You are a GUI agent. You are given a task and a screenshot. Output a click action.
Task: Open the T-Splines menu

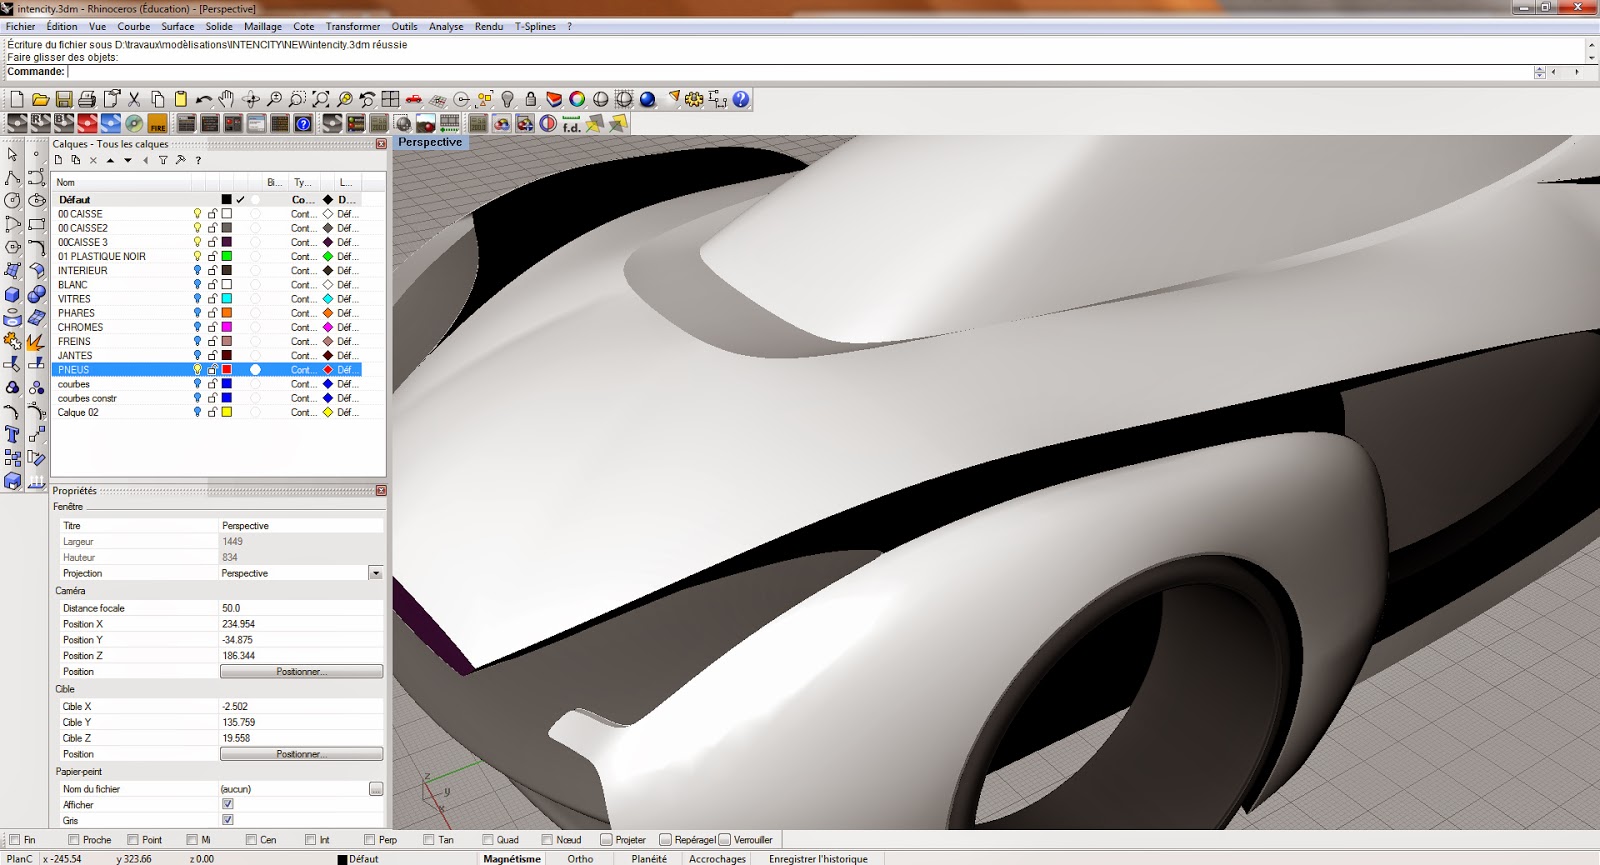coord(535,27)
